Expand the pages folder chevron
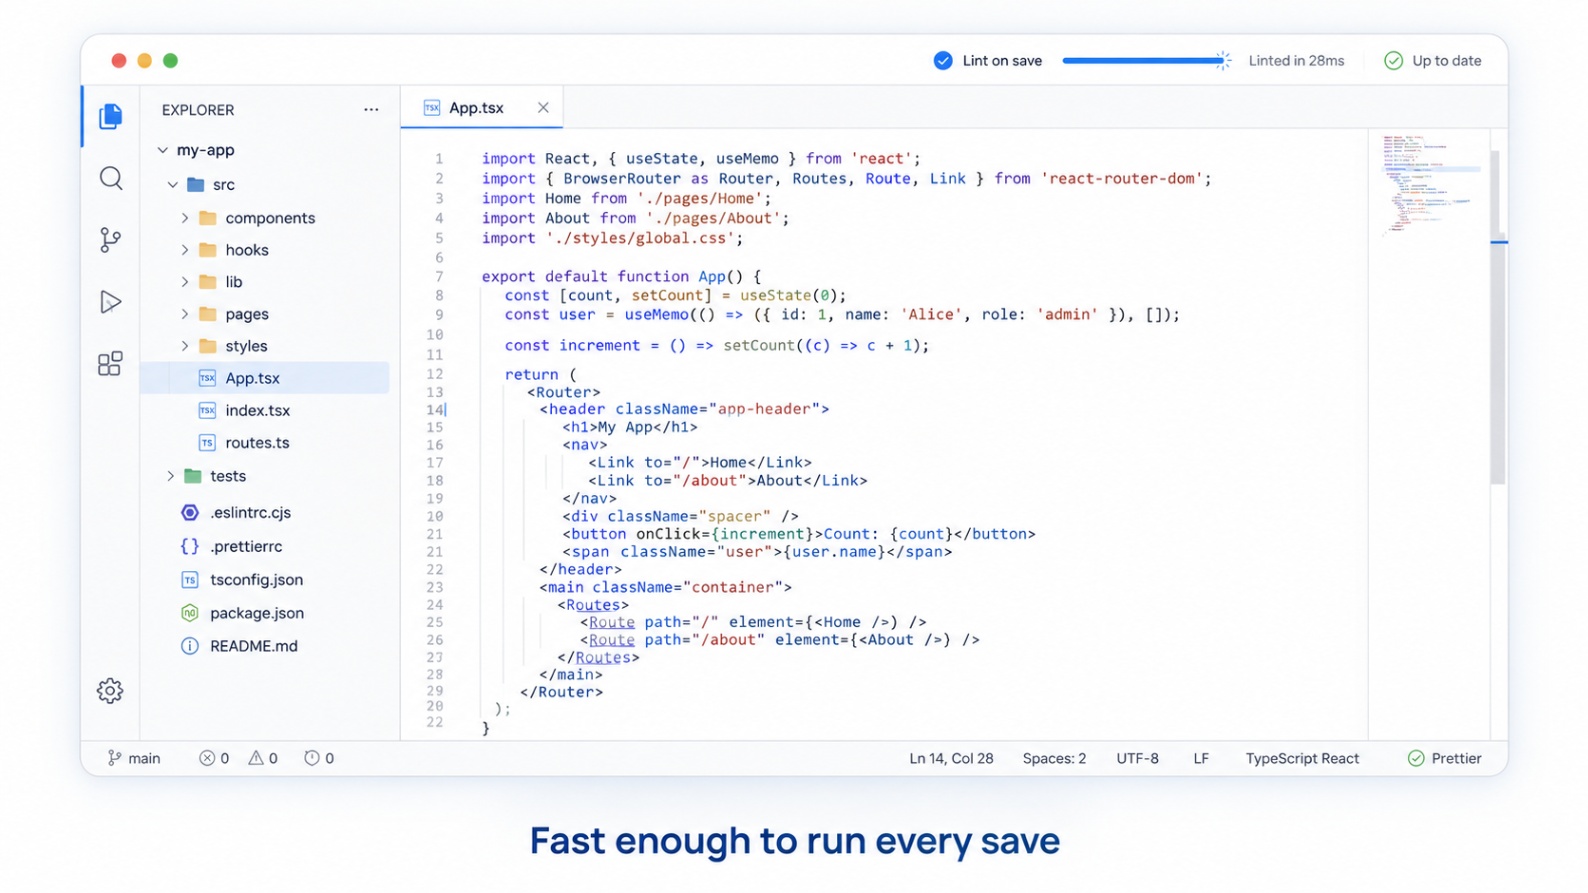Image resolution: width=1588 pixels, height=893 pixels. [x=184, y=314]
